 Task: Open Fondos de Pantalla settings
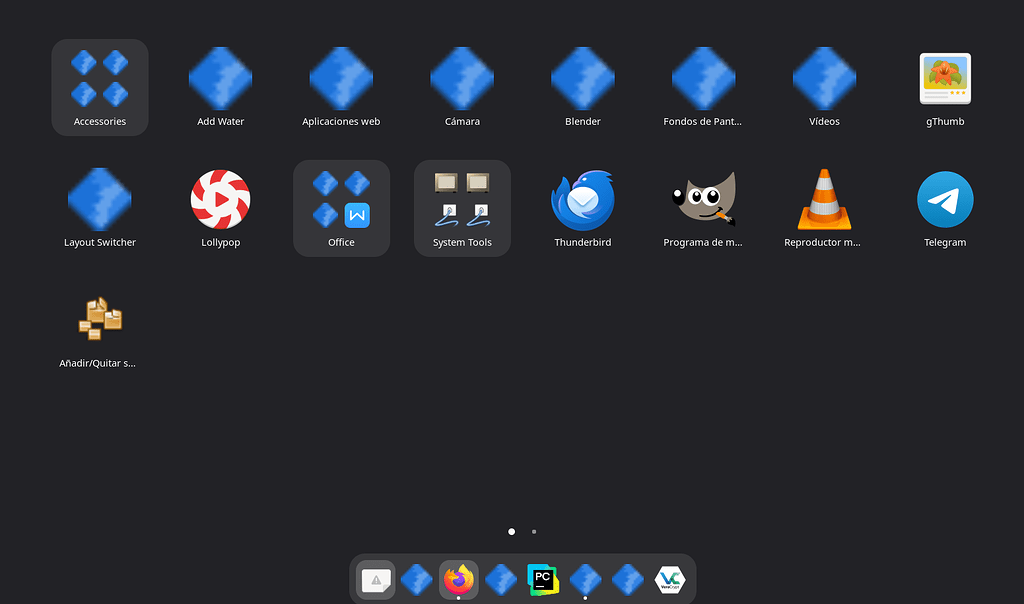[x=703, y=78]
